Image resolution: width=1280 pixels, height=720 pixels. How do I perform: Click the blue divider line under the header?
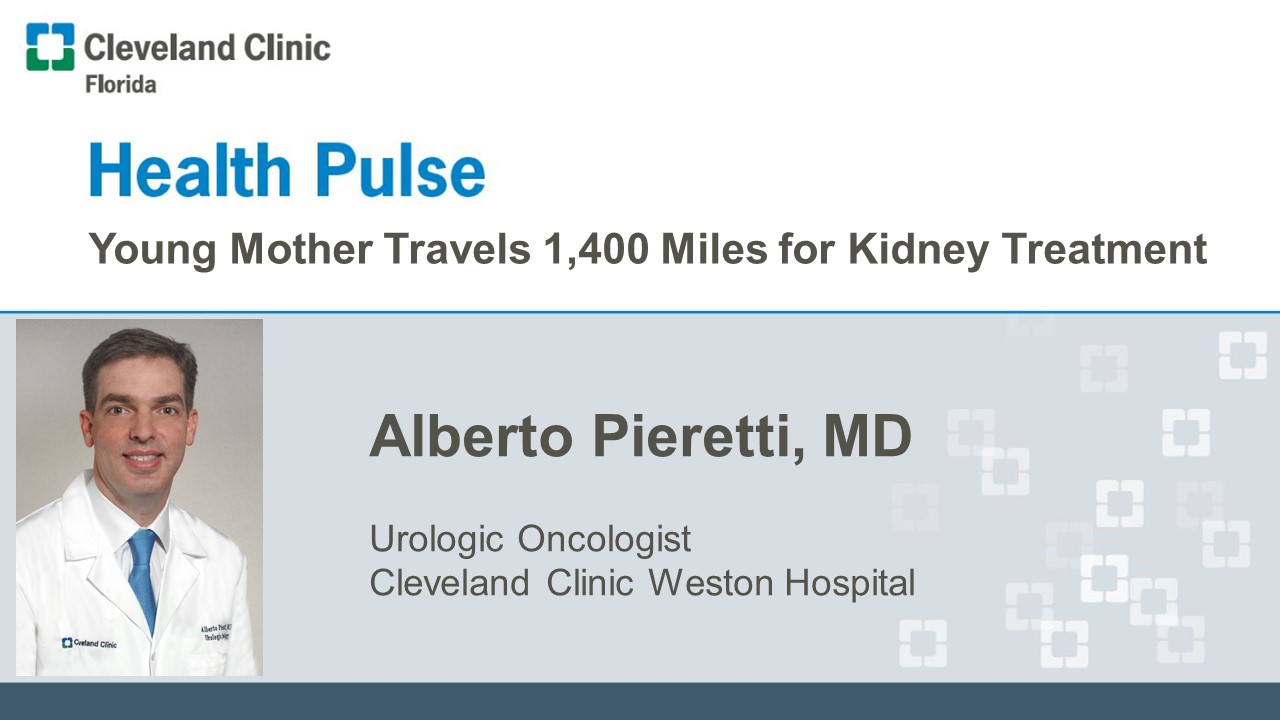click(640, 312)
